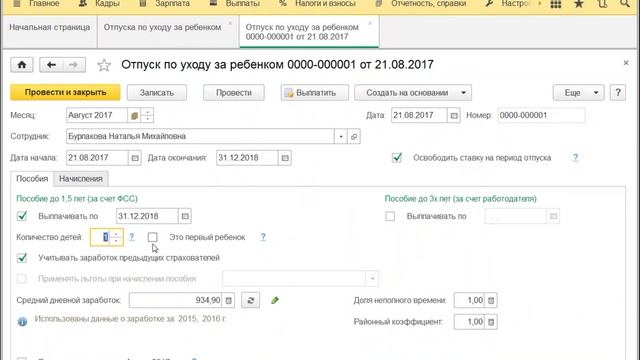Click help hint next to Количество детей
The height and width of the screenshot is (360, 640).
point(131,237)
